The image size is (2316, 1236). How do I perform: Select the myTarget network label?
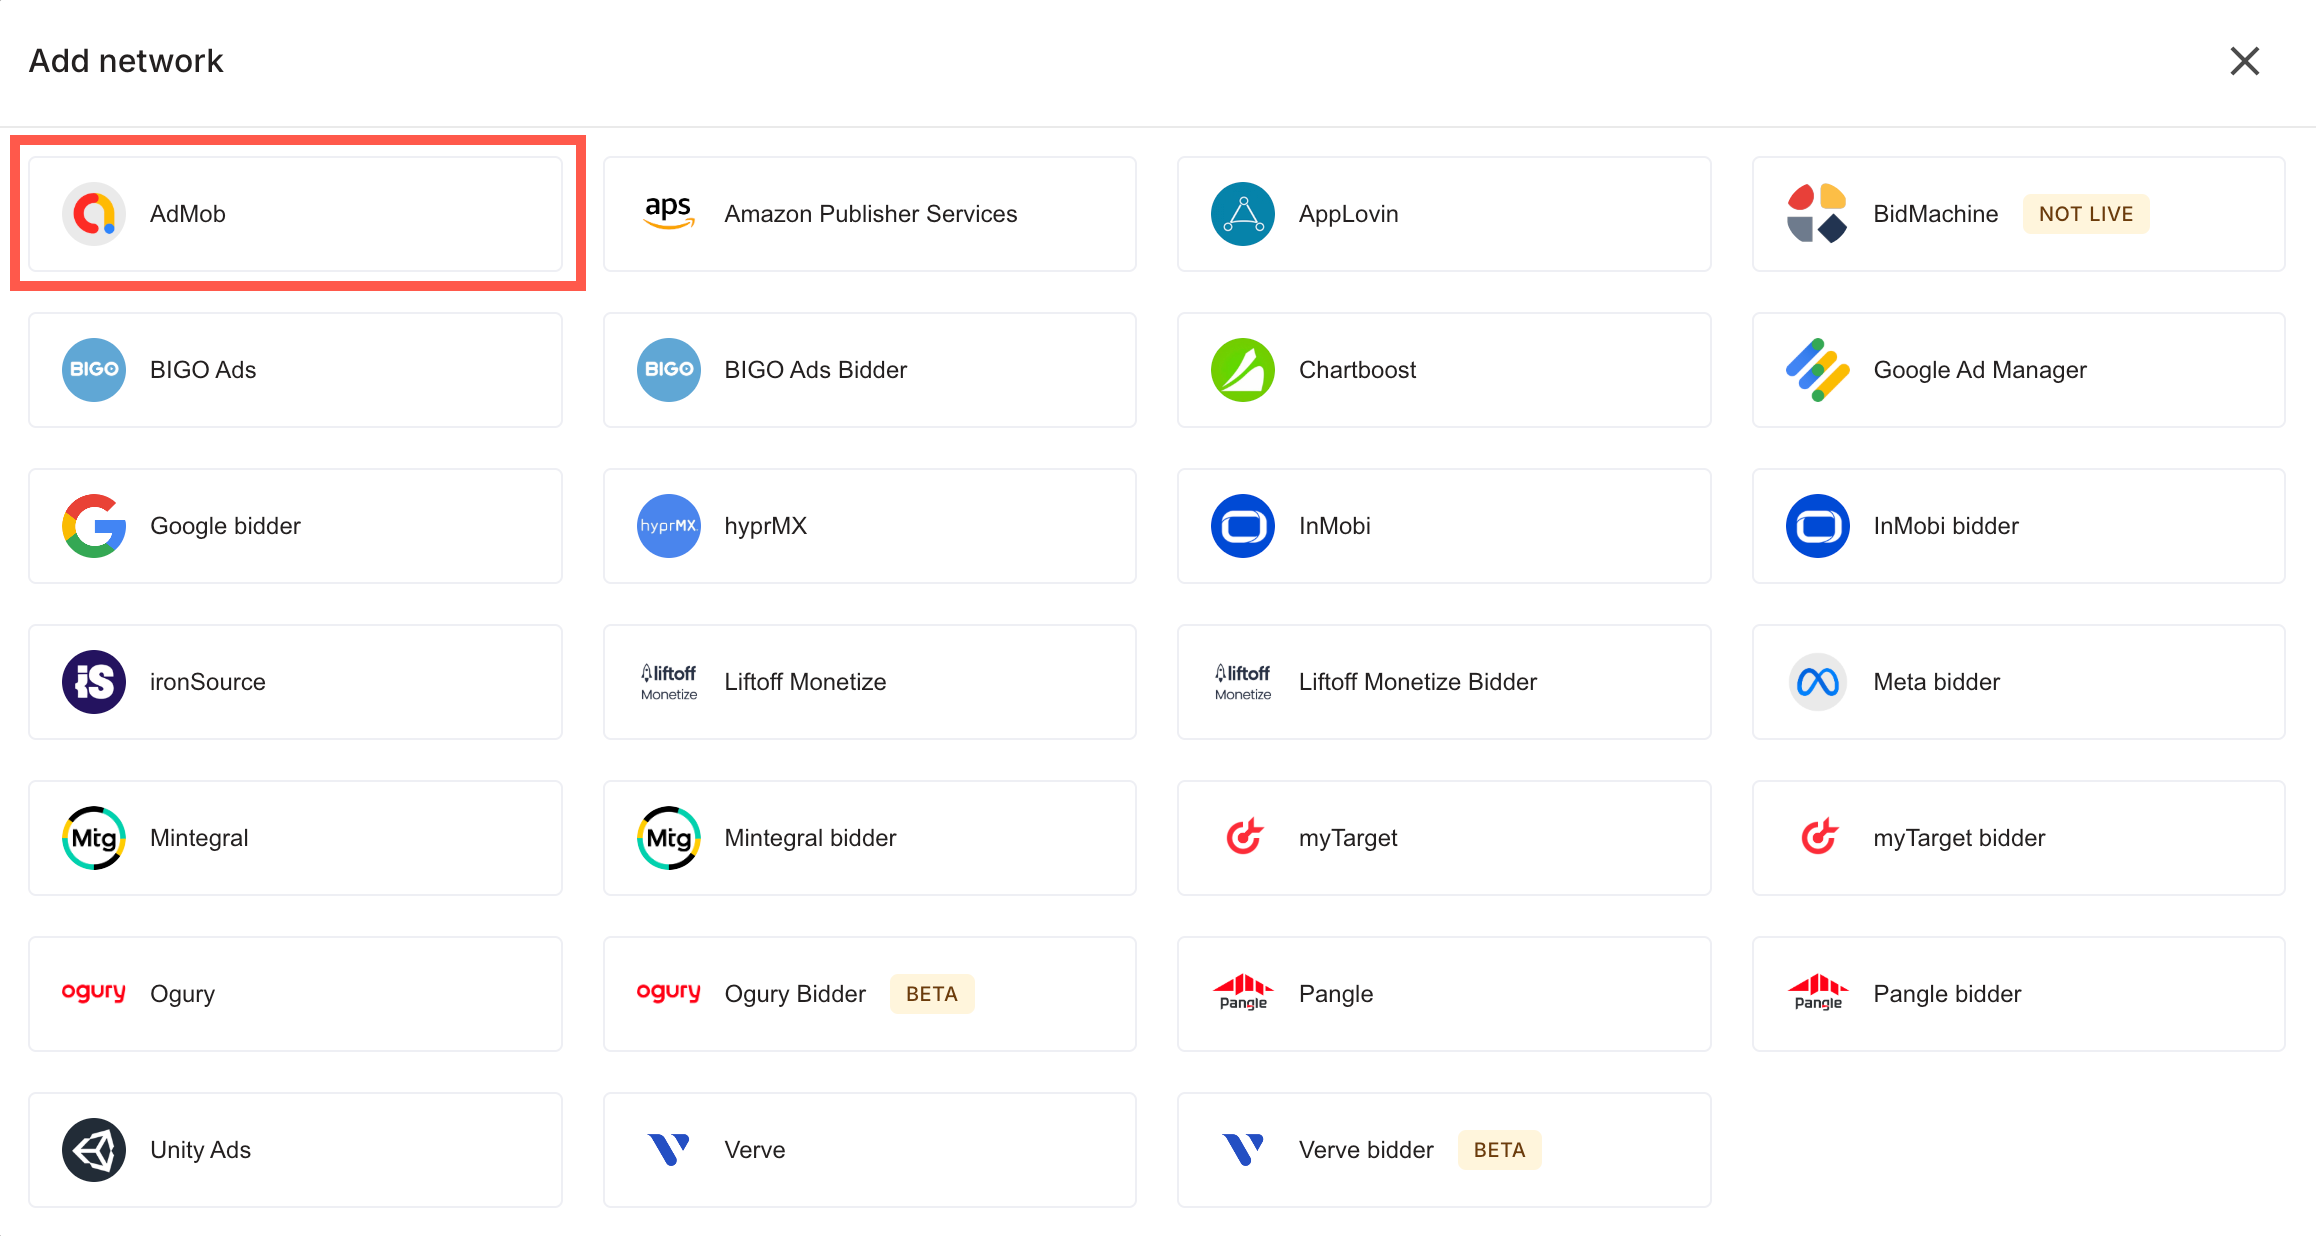pyautogui.click(x=1348, y=838)
